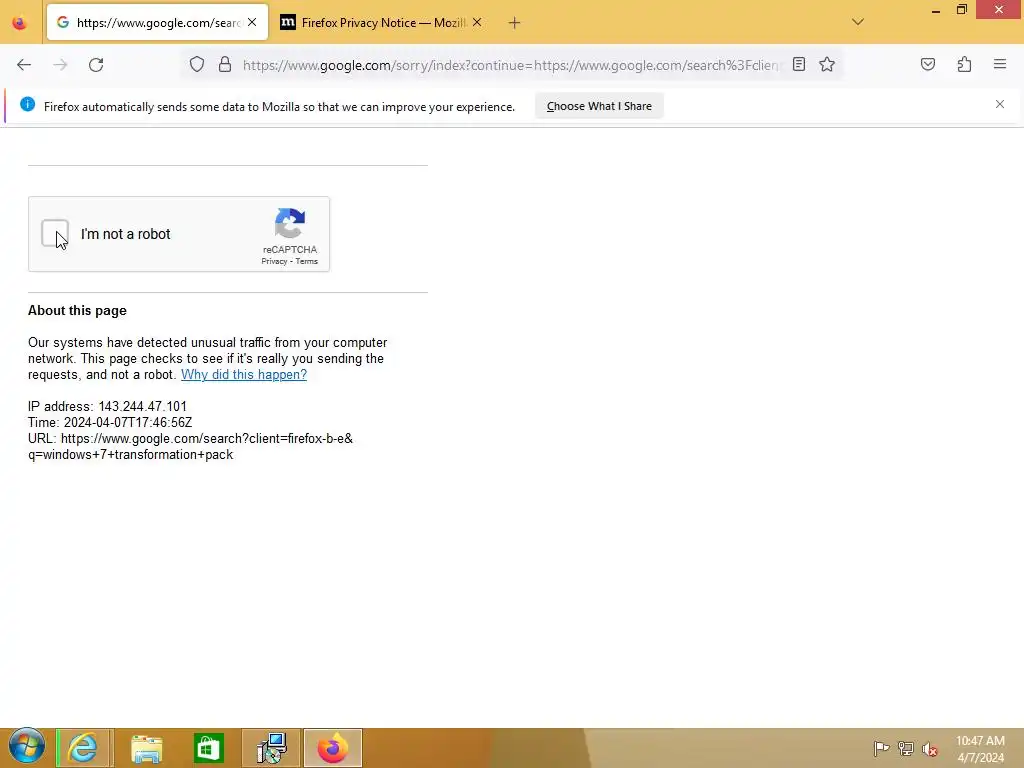Click the URL address bar
Viewport: 1024px width, 768px height.
(x=510, y=65)
